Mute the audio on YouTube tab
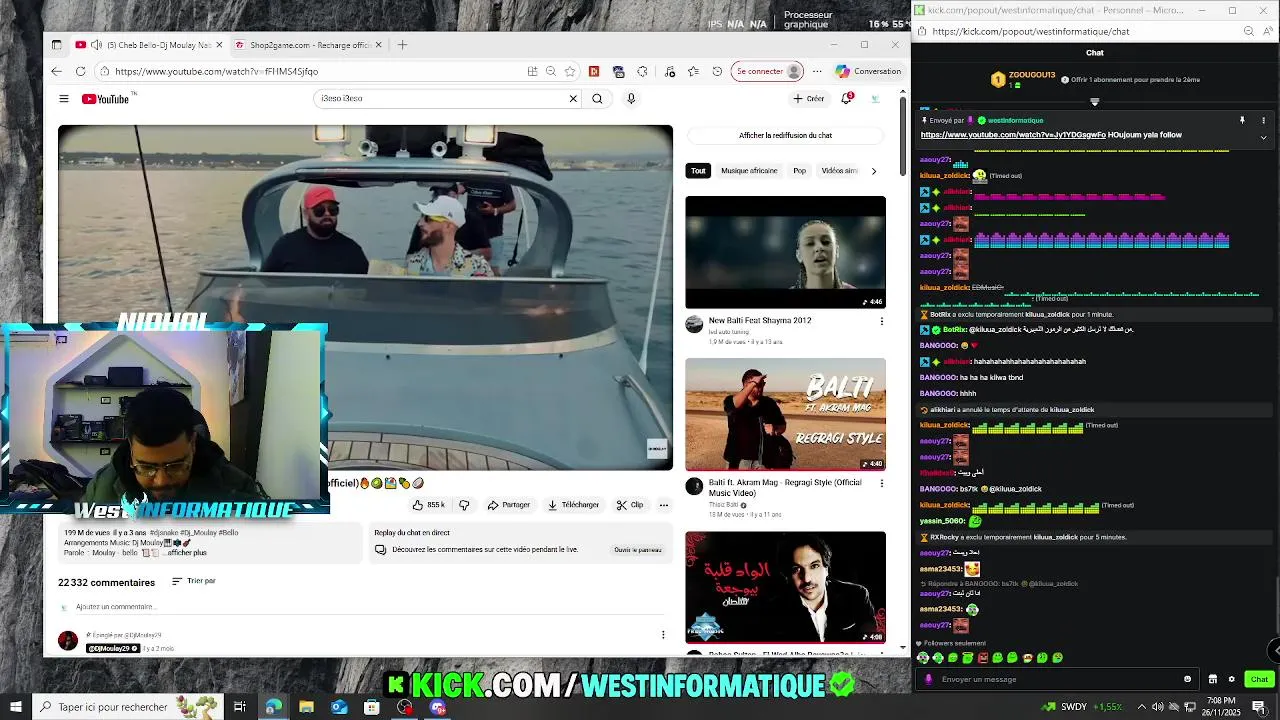1280x720 pixels. [x=96, y=45]
